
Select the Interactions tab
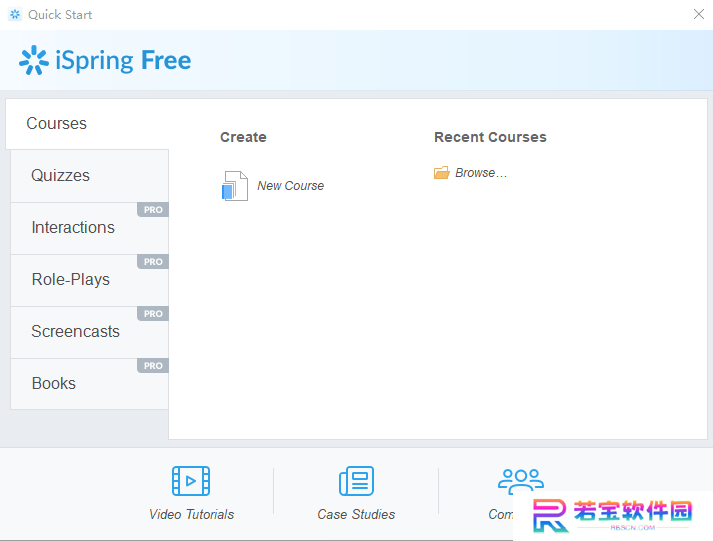(90, 228)
